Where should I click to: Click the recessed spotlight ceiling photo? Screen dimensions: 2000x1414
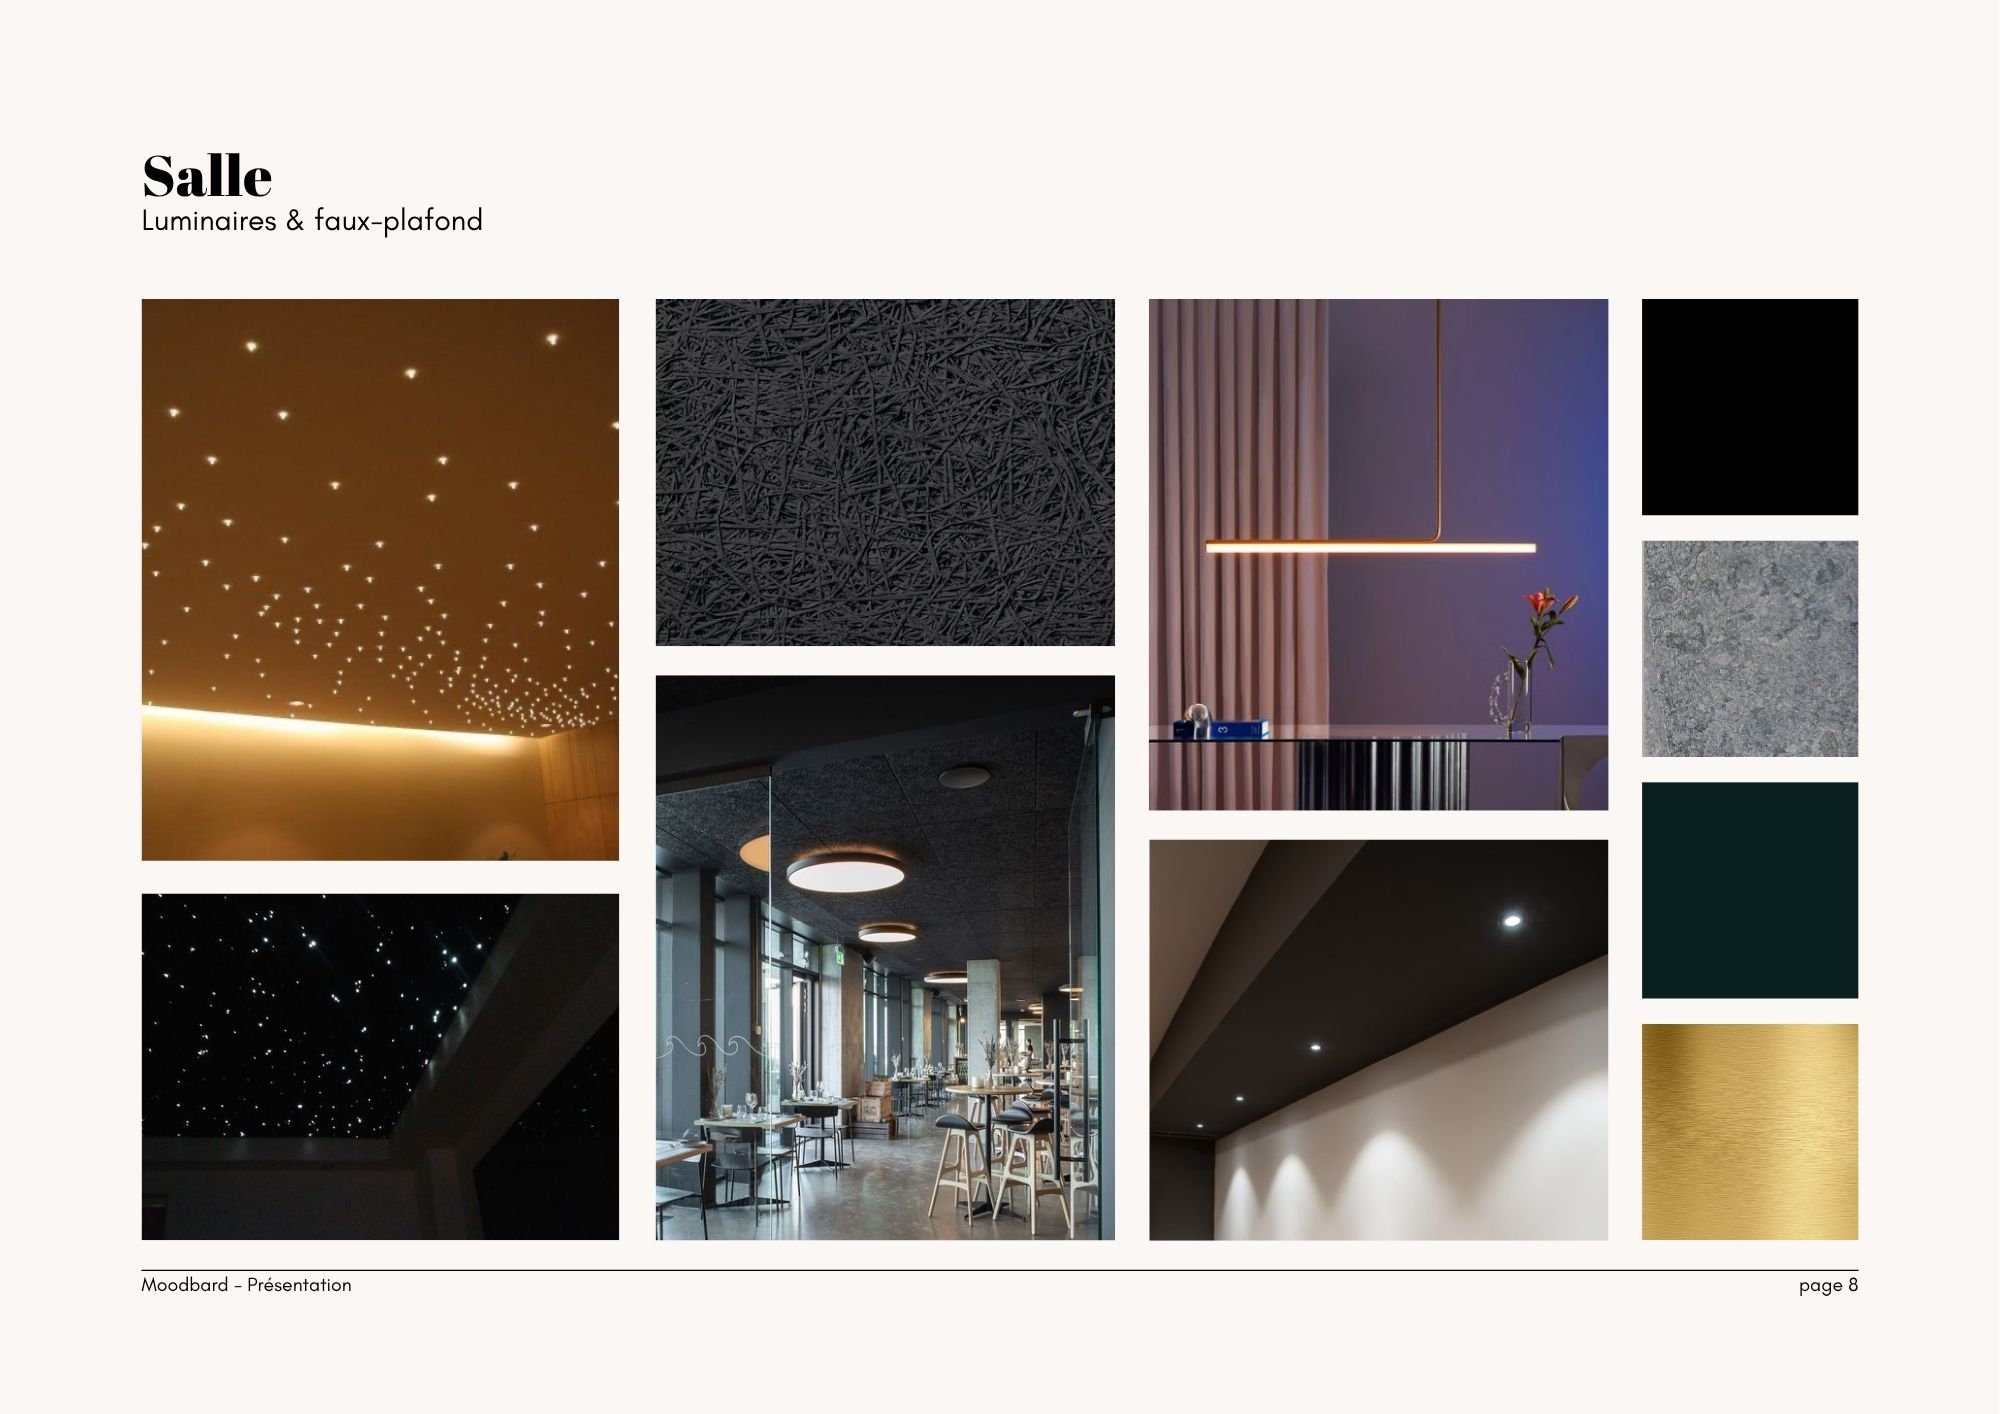1378,1040
